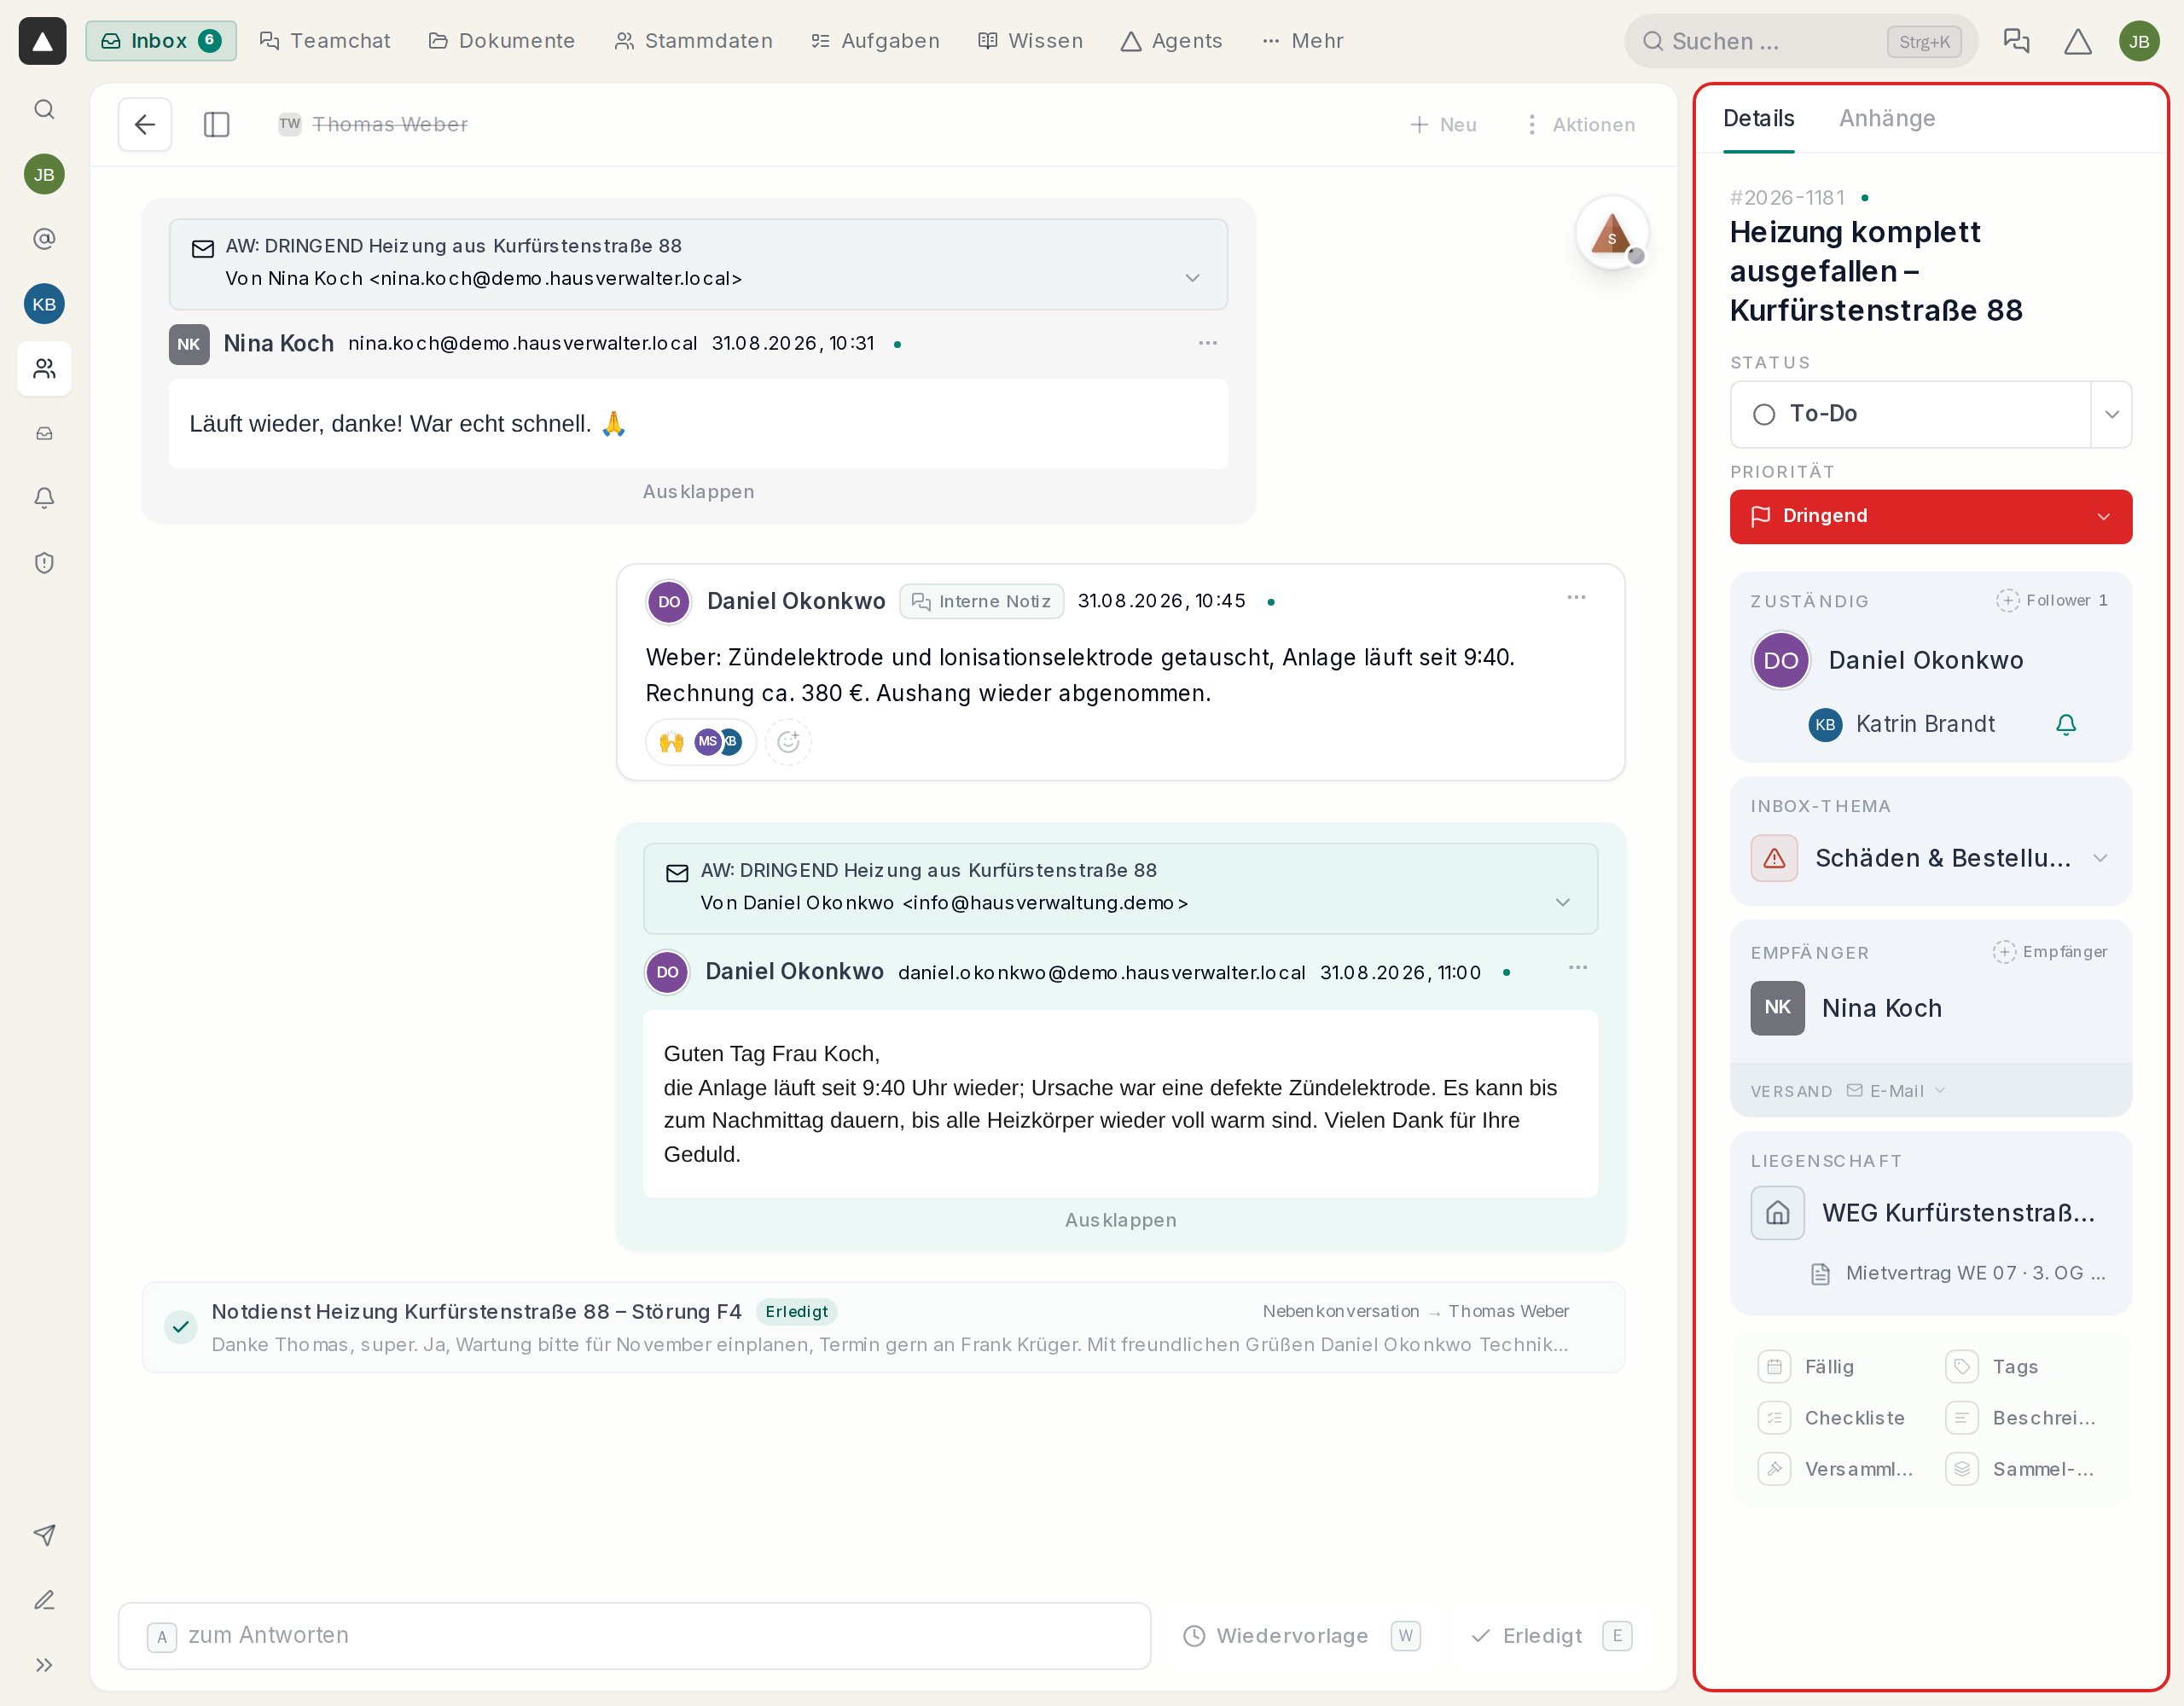Screen dimensions: 2184x1706
Task: Open the mentions @ icon in sidebar
Action: (x=44, y=239)
